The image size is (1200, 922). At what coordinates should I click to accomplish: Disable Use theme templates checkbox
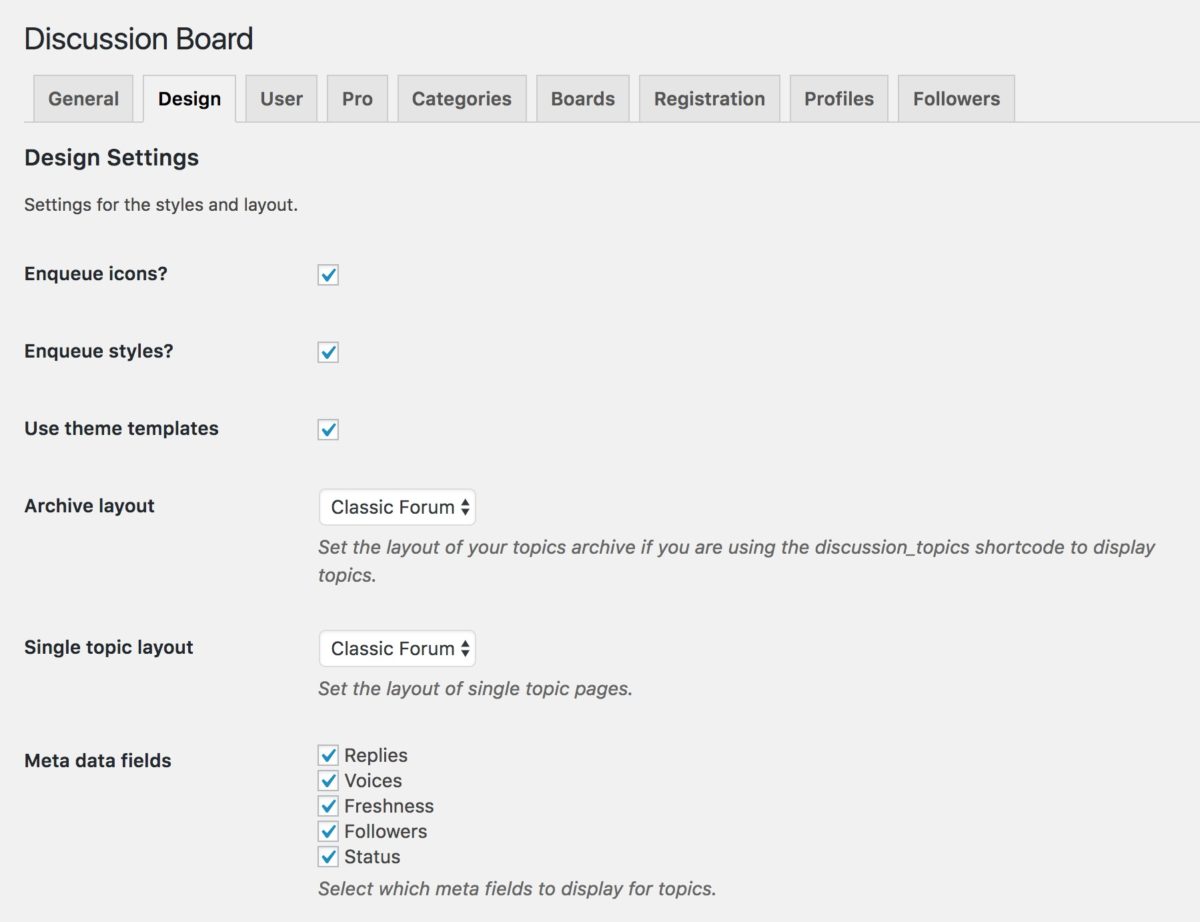tap(328, 429)
